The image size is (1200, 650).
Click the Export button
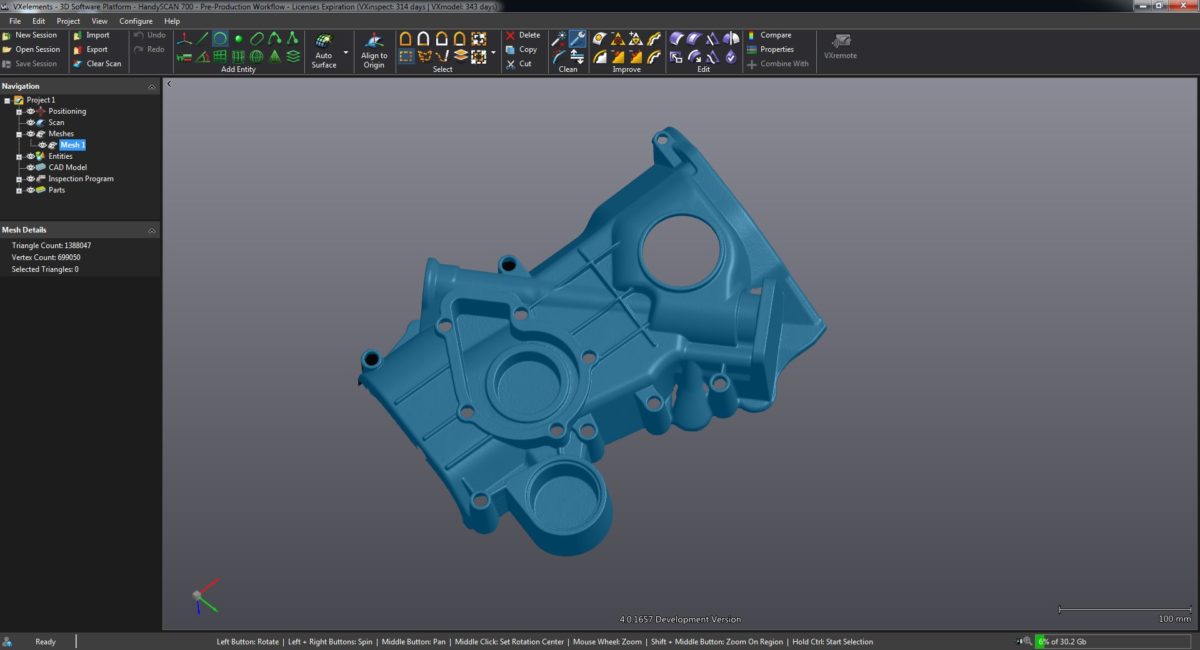pyautogui.click(x=97, y=49)
